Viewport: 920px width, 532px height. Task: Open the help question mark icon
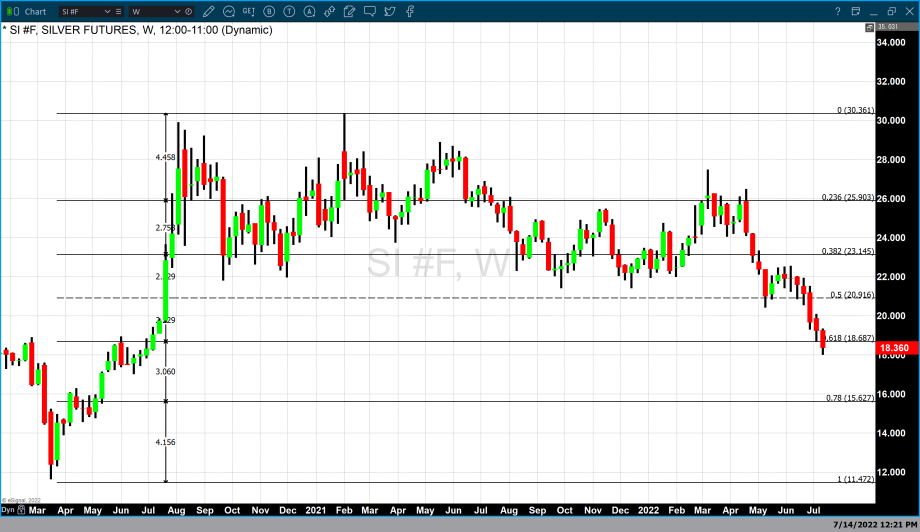point(838,11)
